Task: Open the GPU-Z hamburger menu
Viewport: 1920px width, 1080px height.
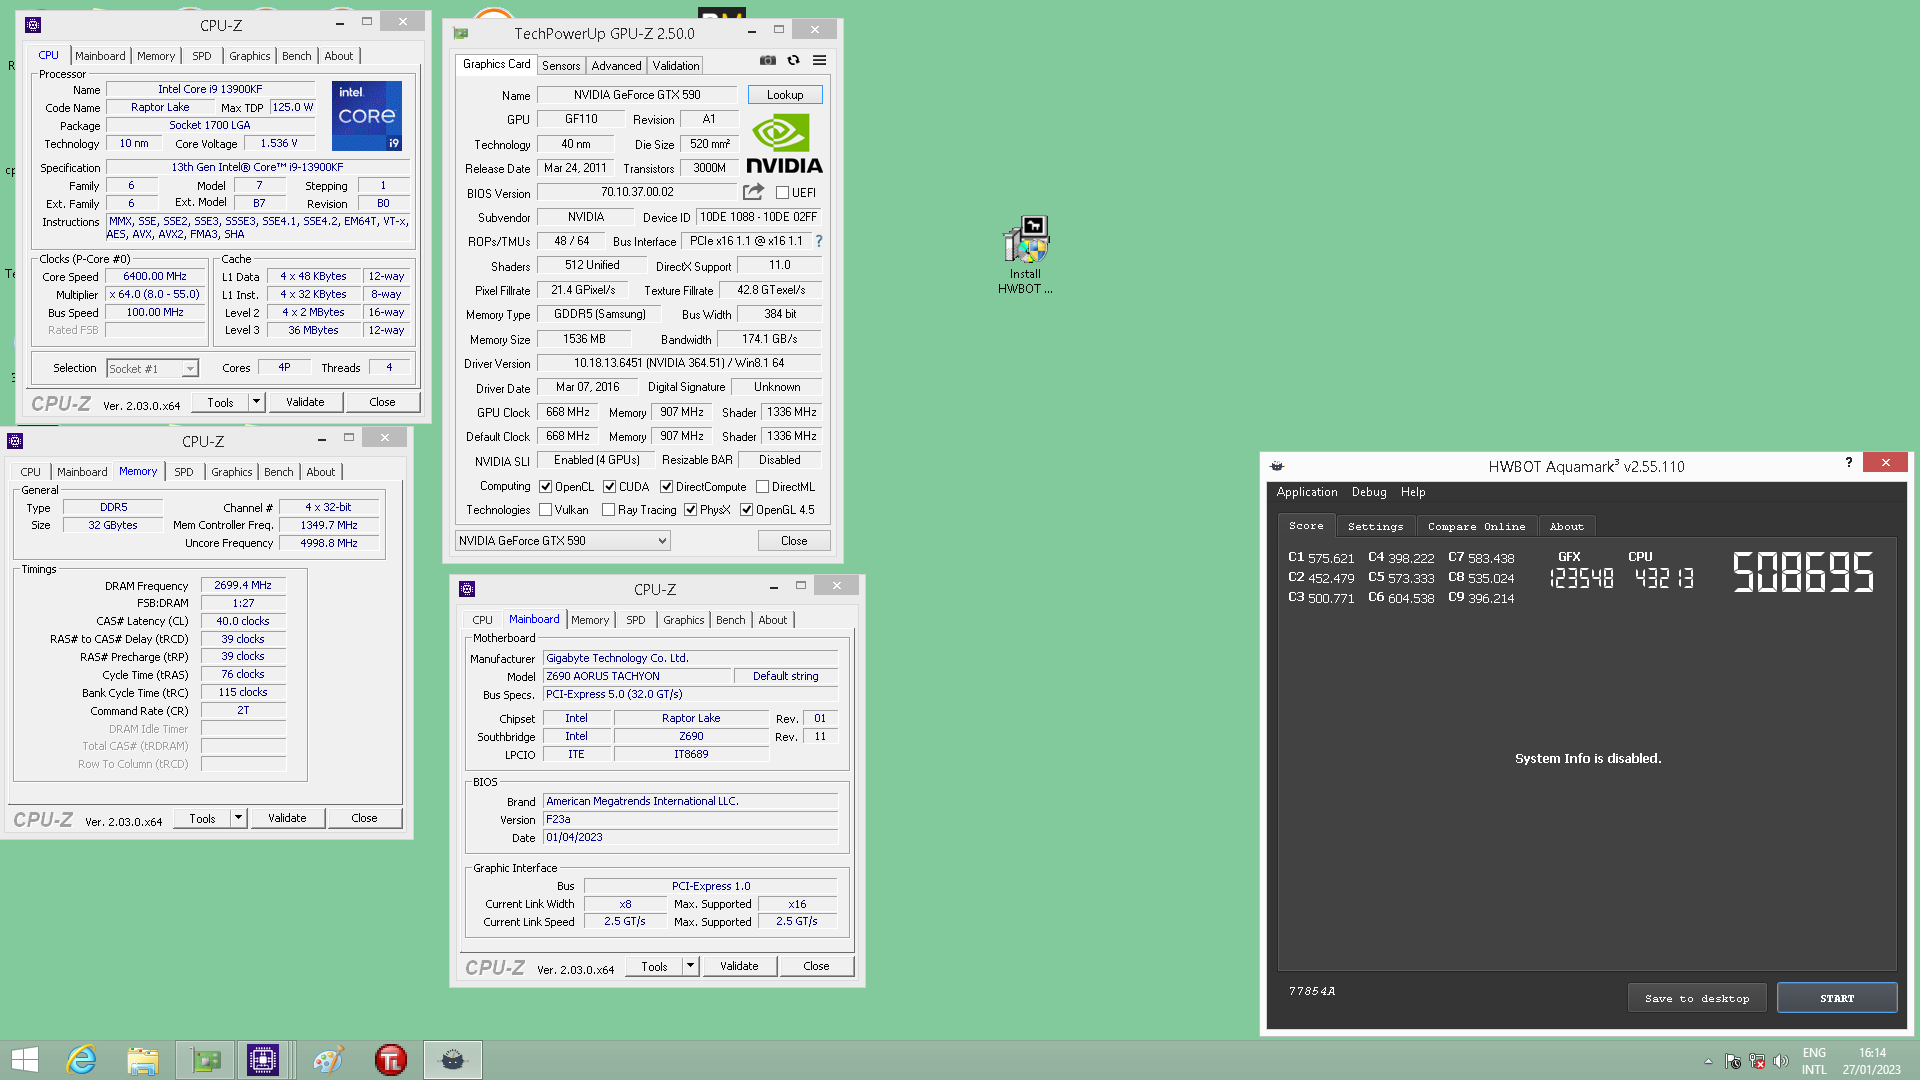Action: pyautogui.click(x=820, y=61)
